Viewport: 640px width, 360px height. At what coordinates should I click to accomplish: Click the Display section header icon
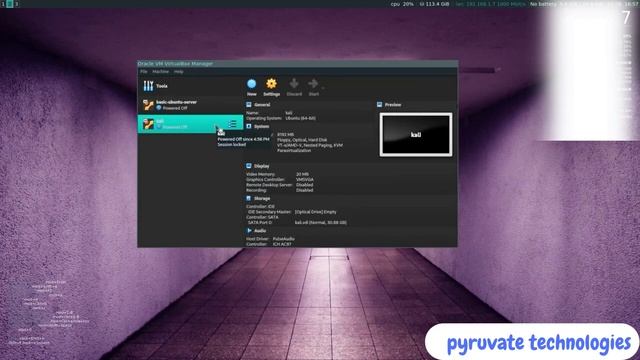pyautogui.click(x=249, y=166)
